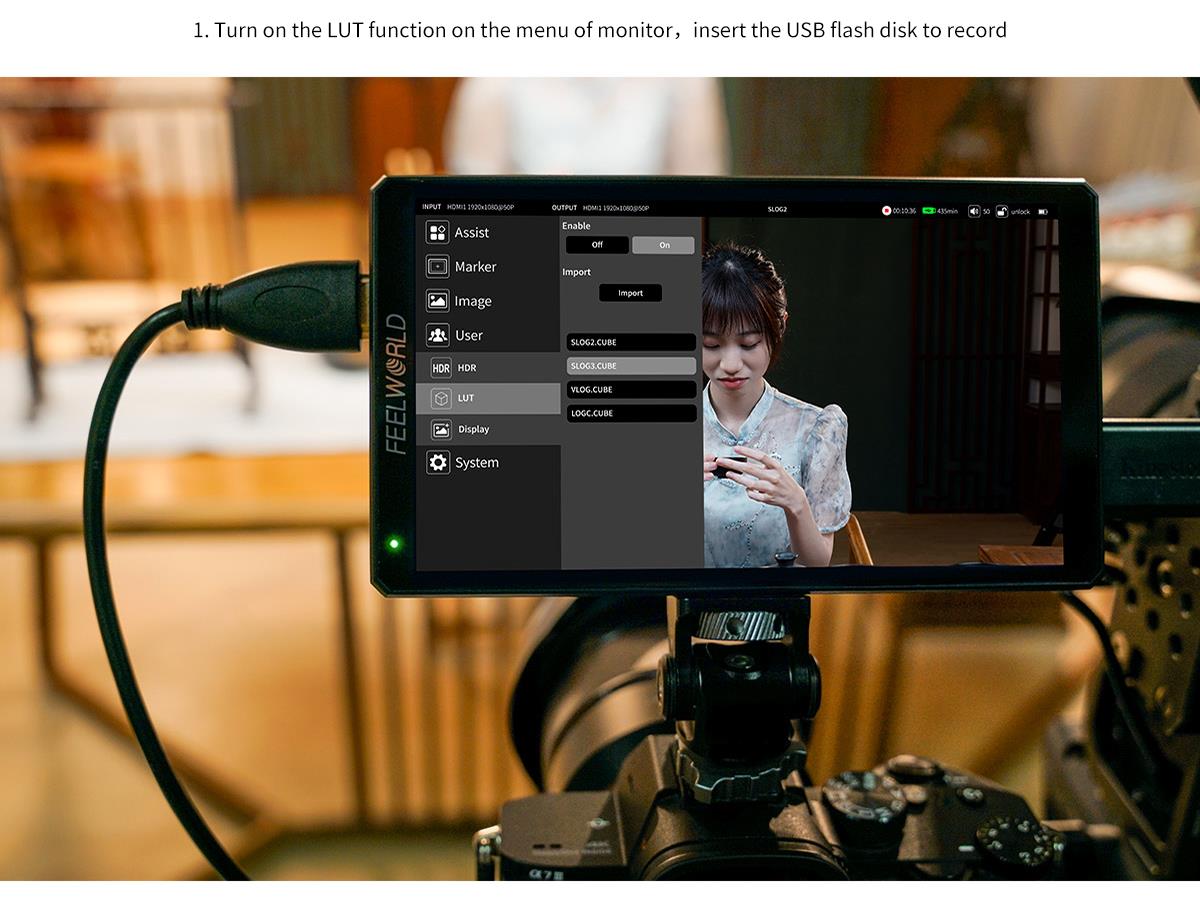The image size is (1200, 910).
Task: Click the green battery status indicator
Action: pos(929,211)
